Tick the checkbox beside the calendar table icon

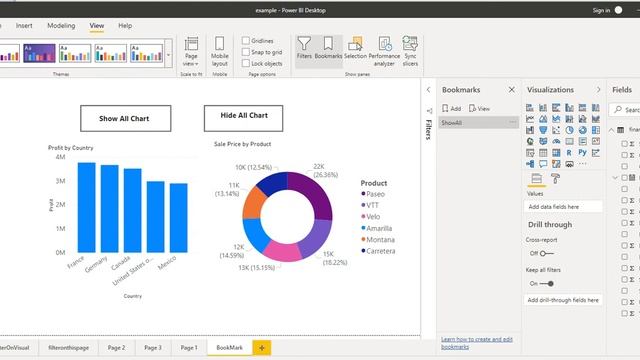click(624, 178)
